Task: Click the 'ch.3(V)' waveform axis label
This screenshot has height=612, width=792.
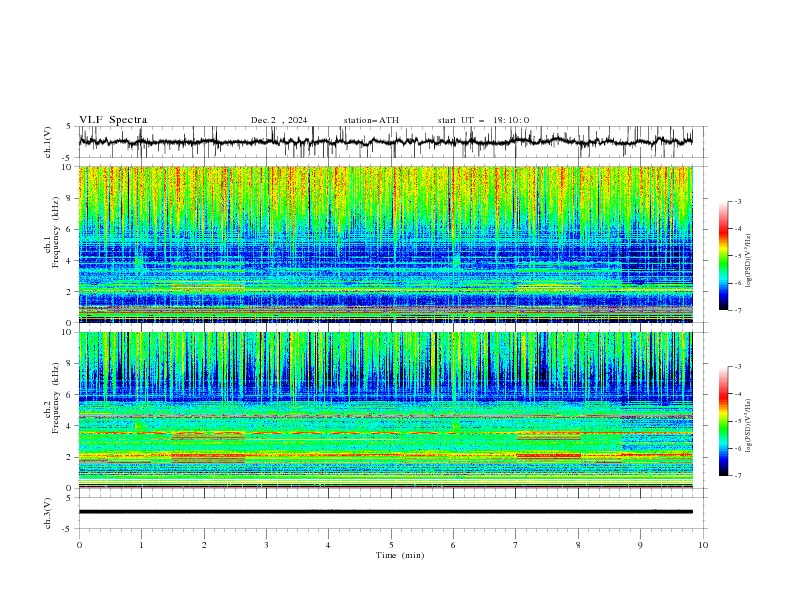Action: (x=48, y=513)
